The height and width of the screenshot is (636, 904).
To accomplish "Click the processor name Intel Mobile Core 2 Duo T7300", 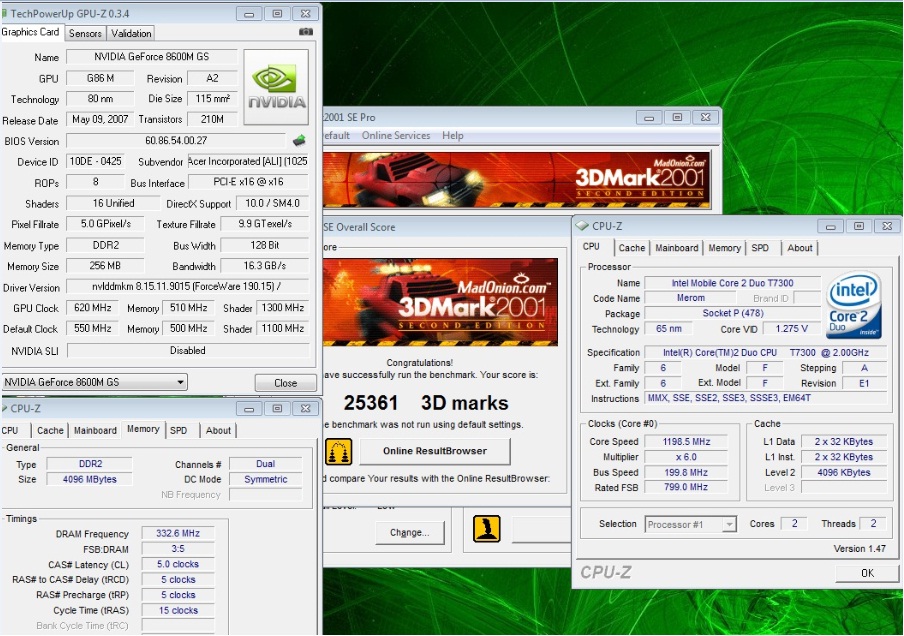I will tap(732, 283).
